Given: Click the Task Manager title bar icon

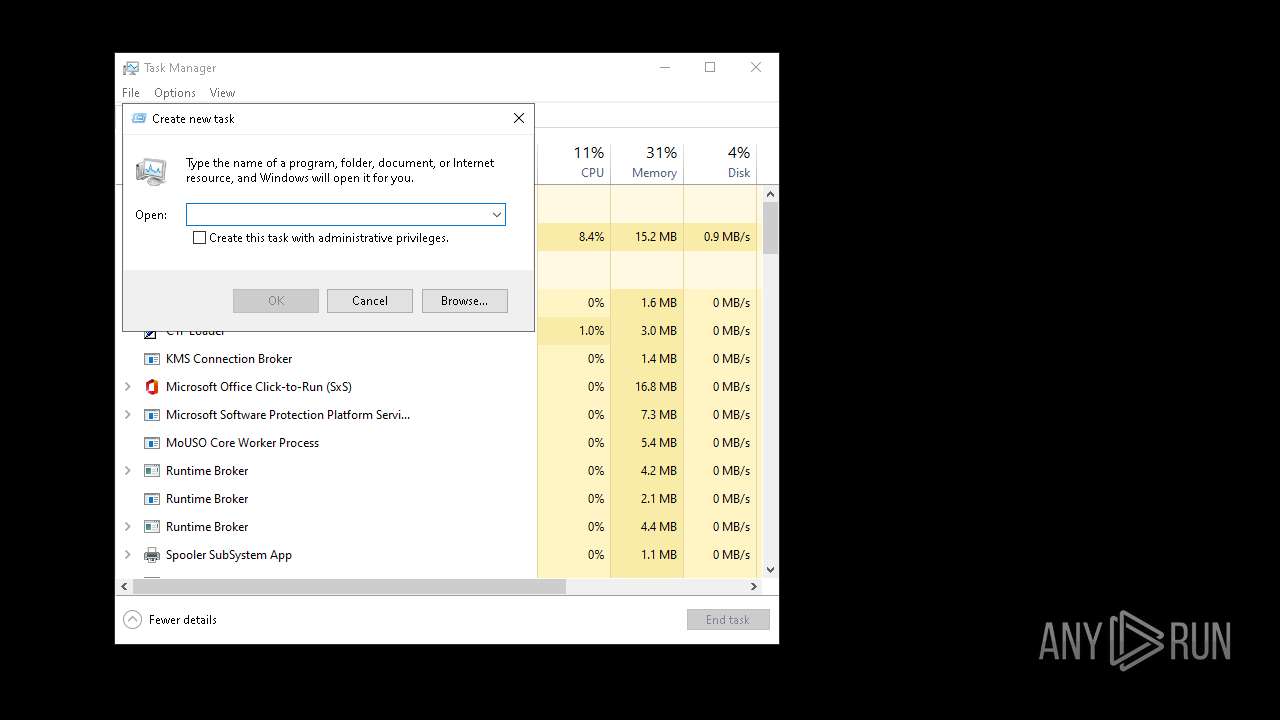Looking at the screenshot, I should click(131, 68).
